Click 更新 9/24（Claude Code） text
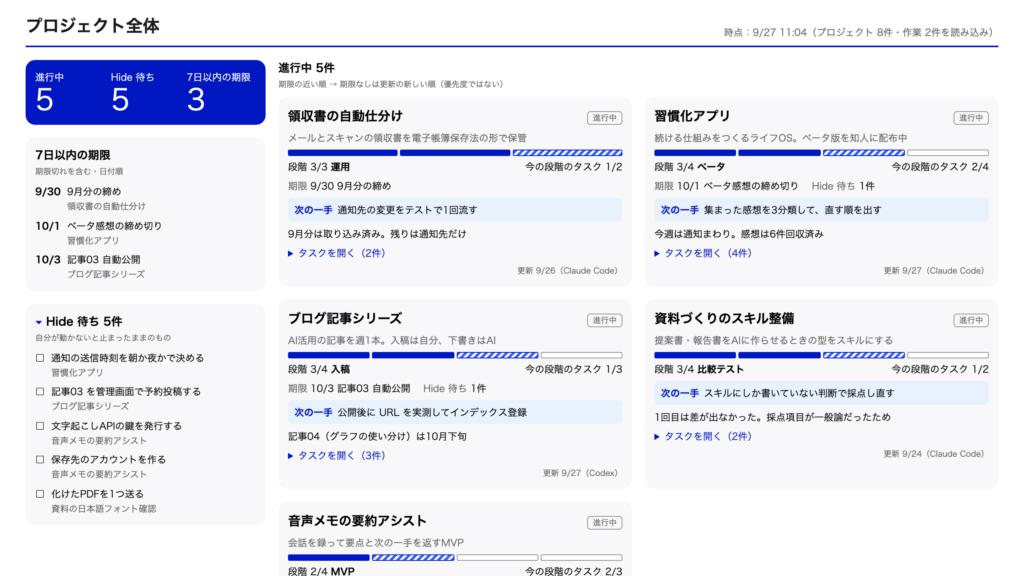Viewport: 1024px width, 576px height. tap(933, 453)
